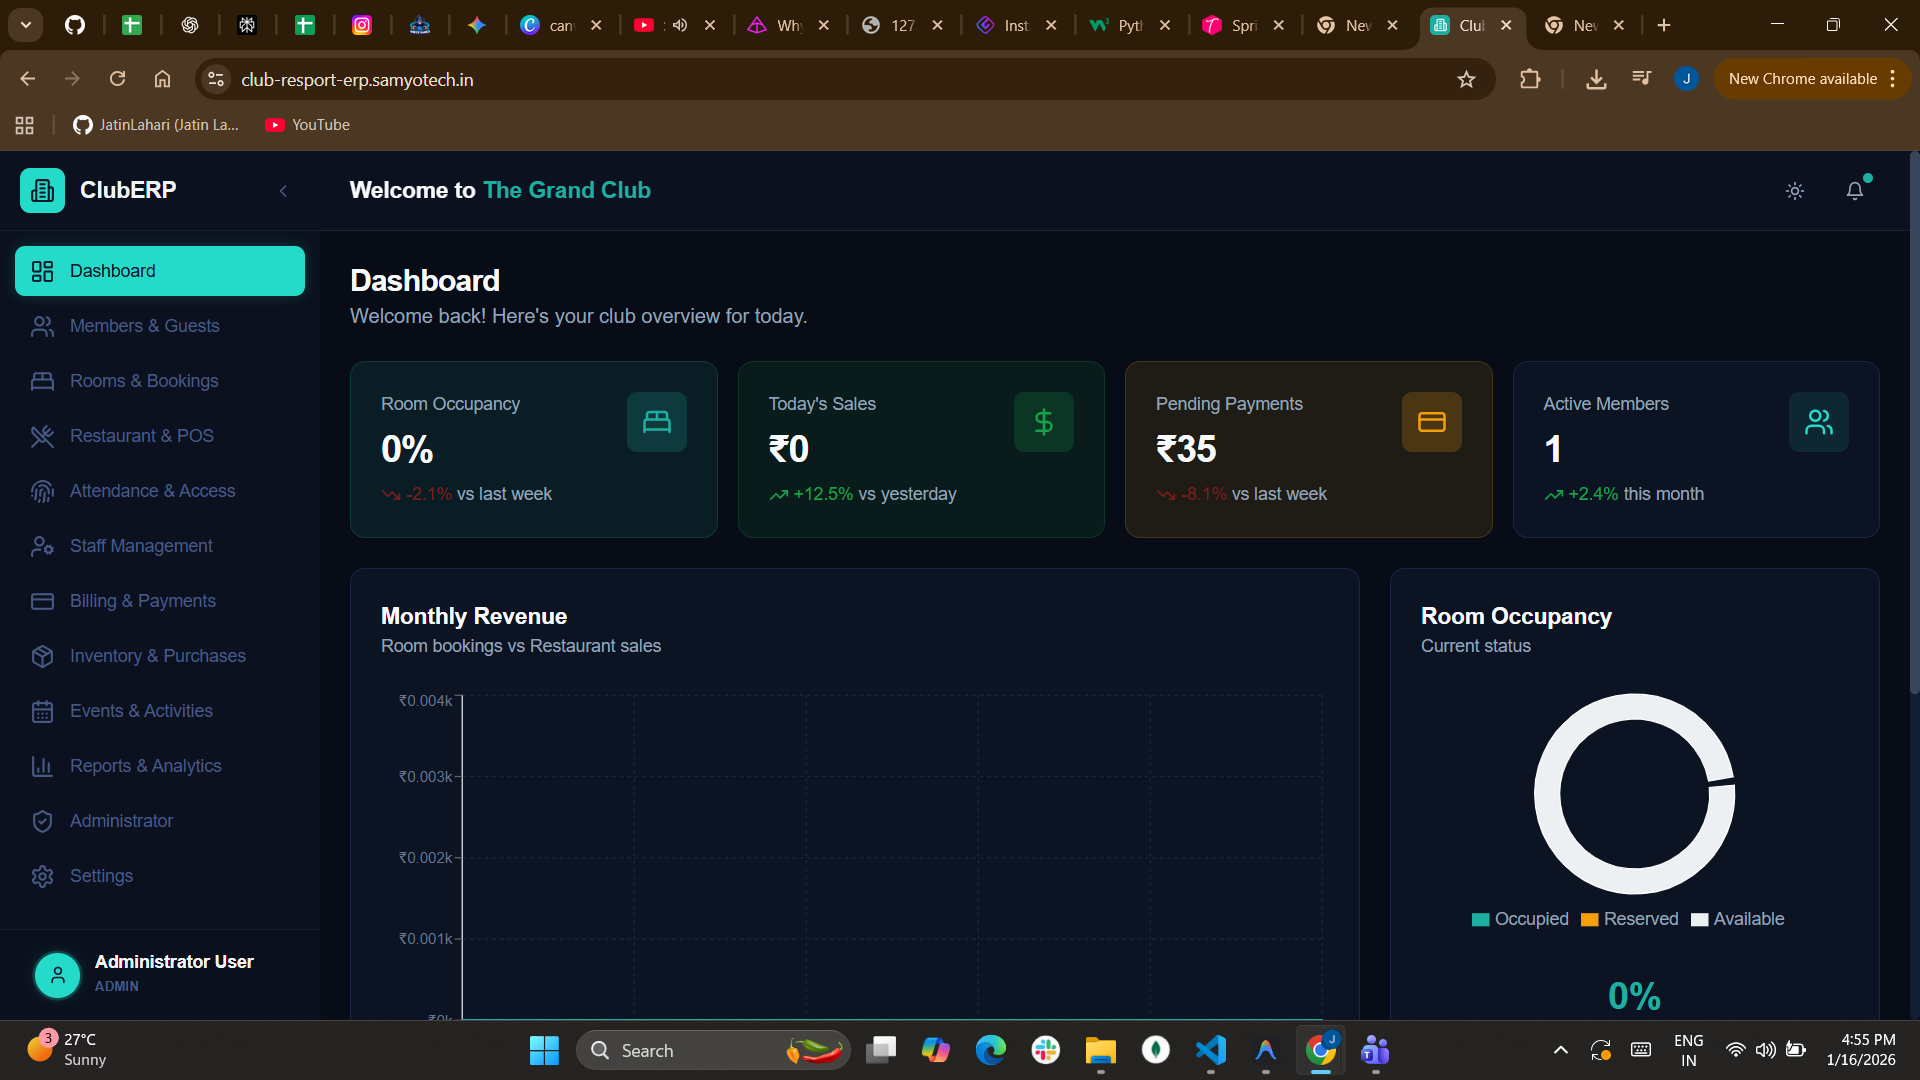Open the notifications bell icon
Viewport: 1920px width, 1080px height.
[x=1854, y=190]
